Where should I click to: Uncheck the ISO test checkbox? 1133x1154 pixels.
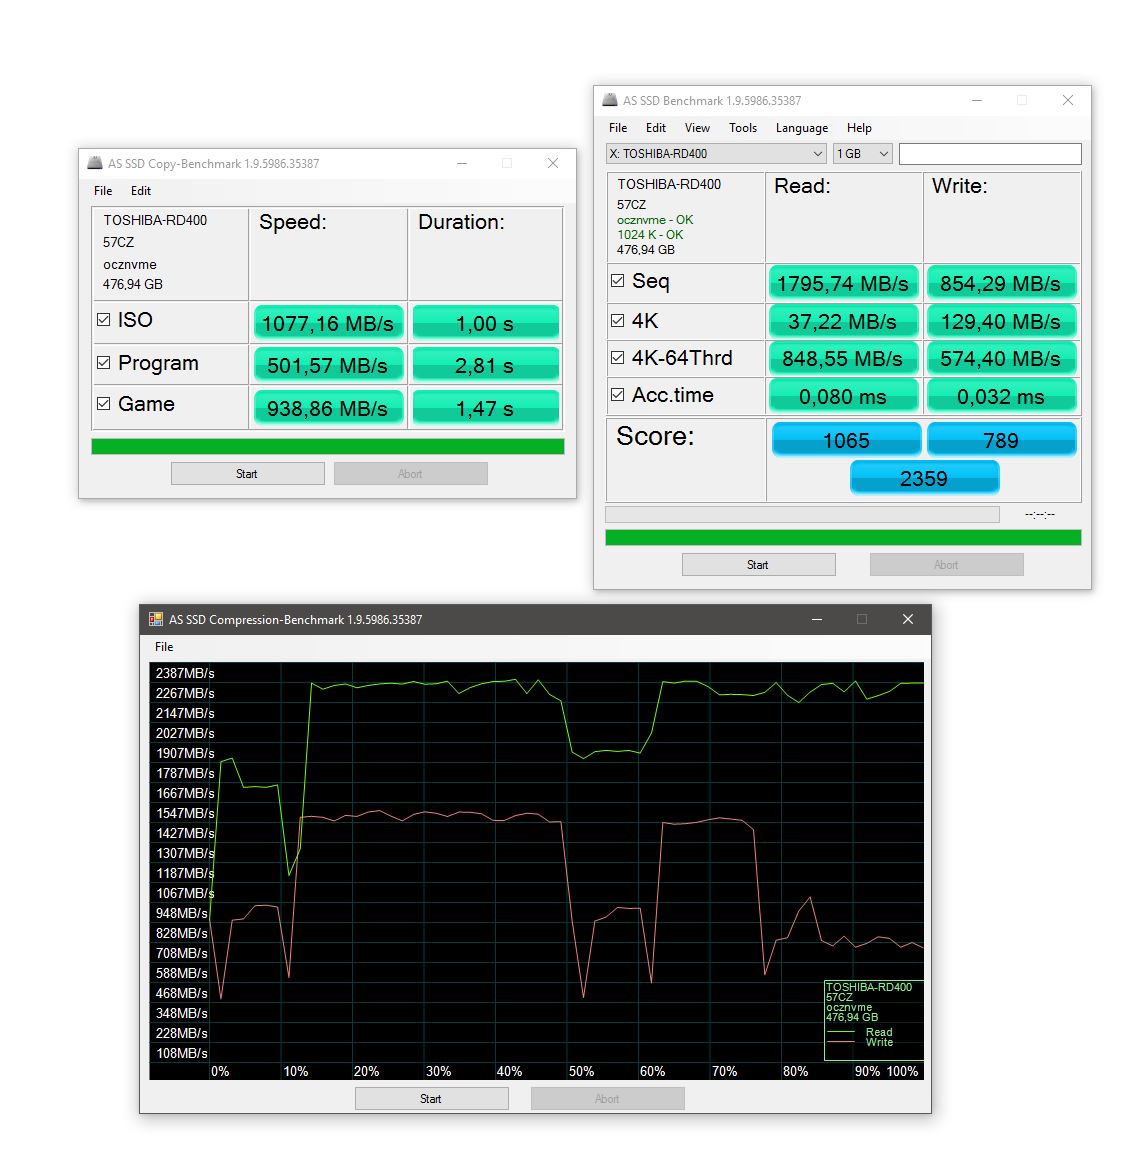(x=104, y=319)
